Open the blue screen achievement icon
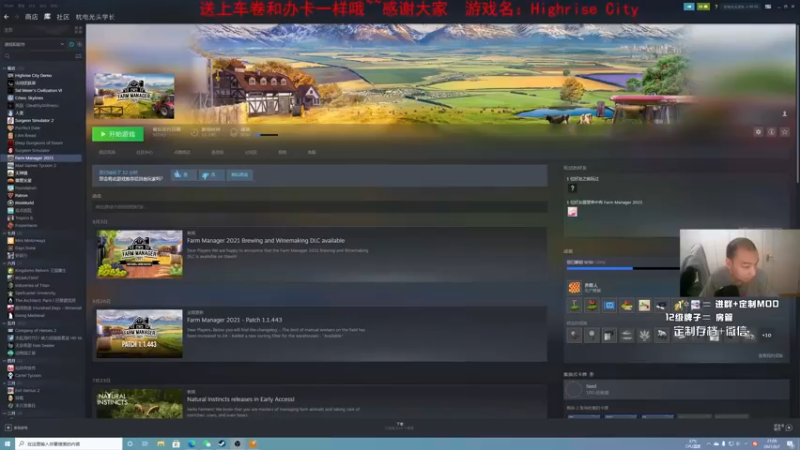Screen dimensions: 800x450 [609, 306]
